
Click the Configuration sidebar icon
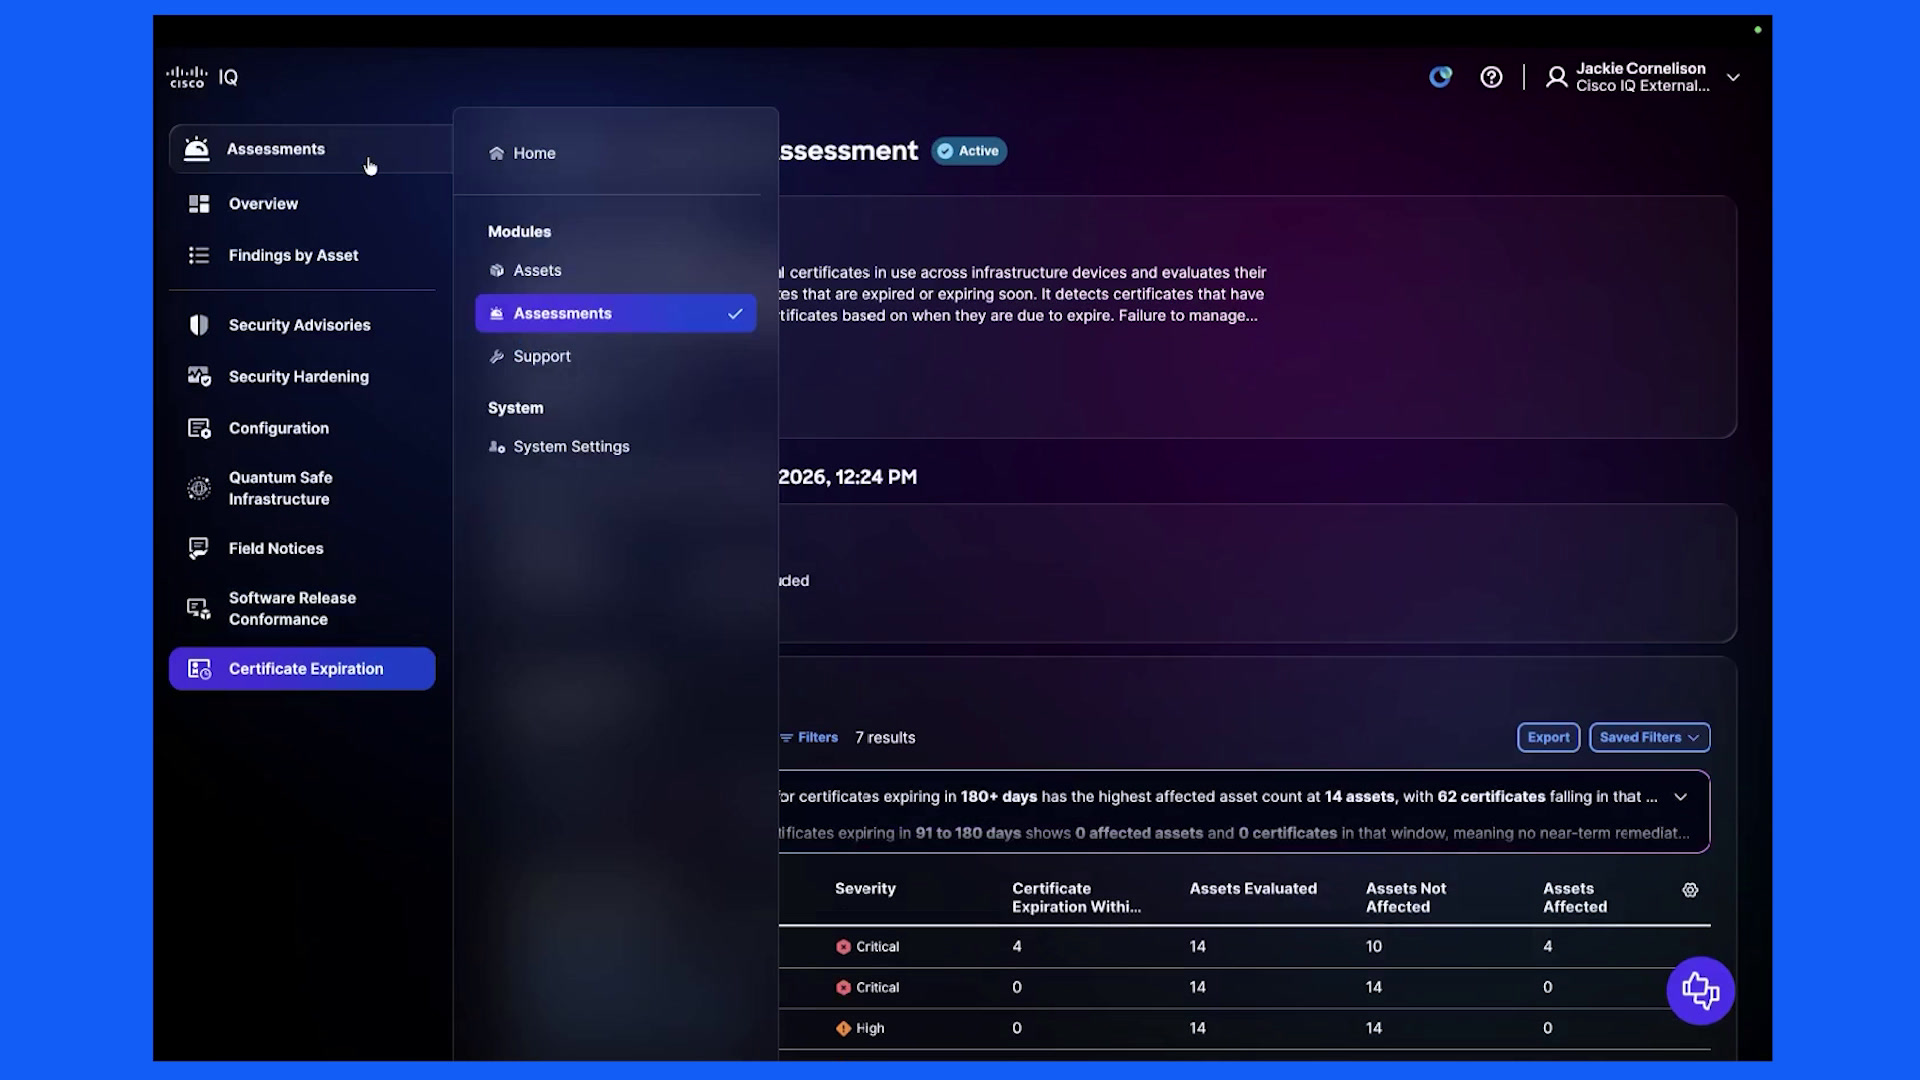point(199,428)
